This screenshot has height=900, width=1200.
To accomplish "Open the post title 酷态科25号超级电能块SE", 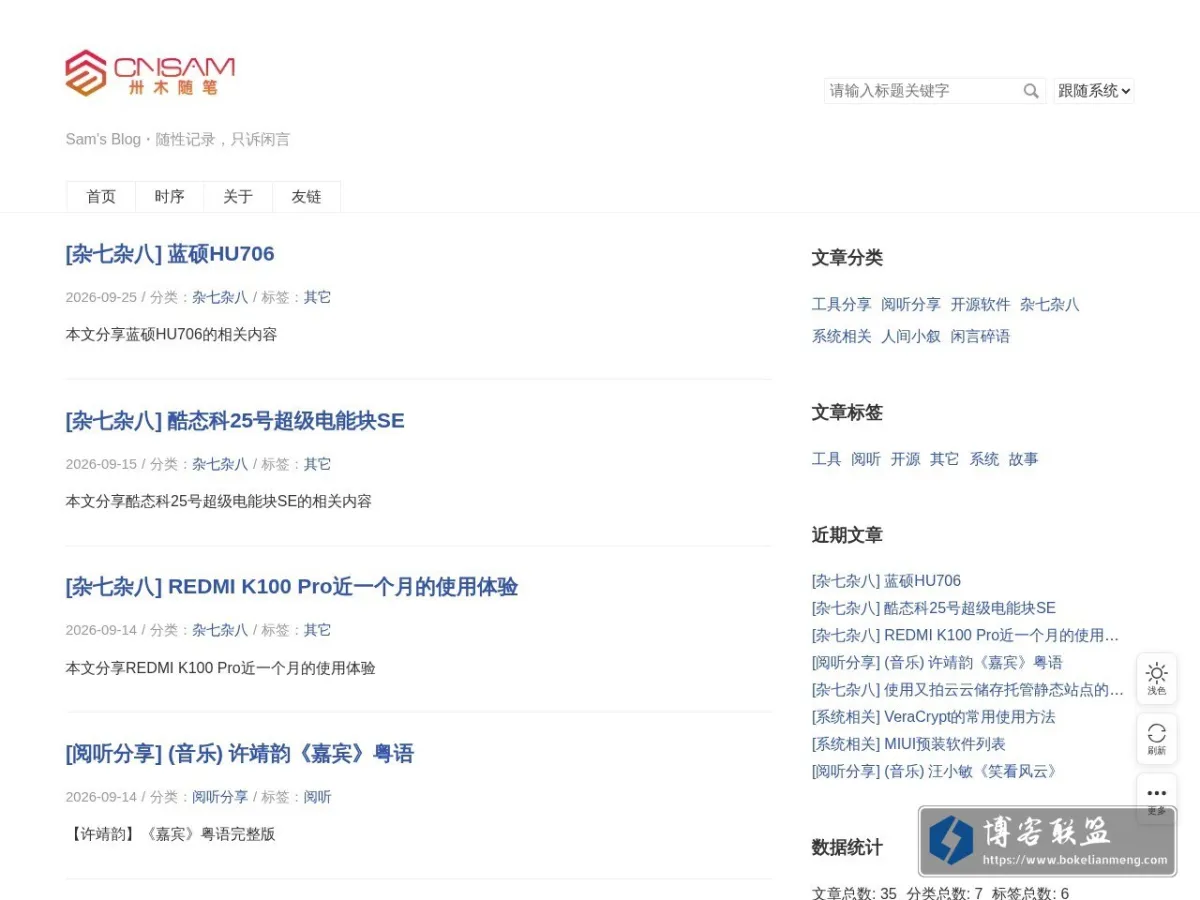I will (235, 421).
